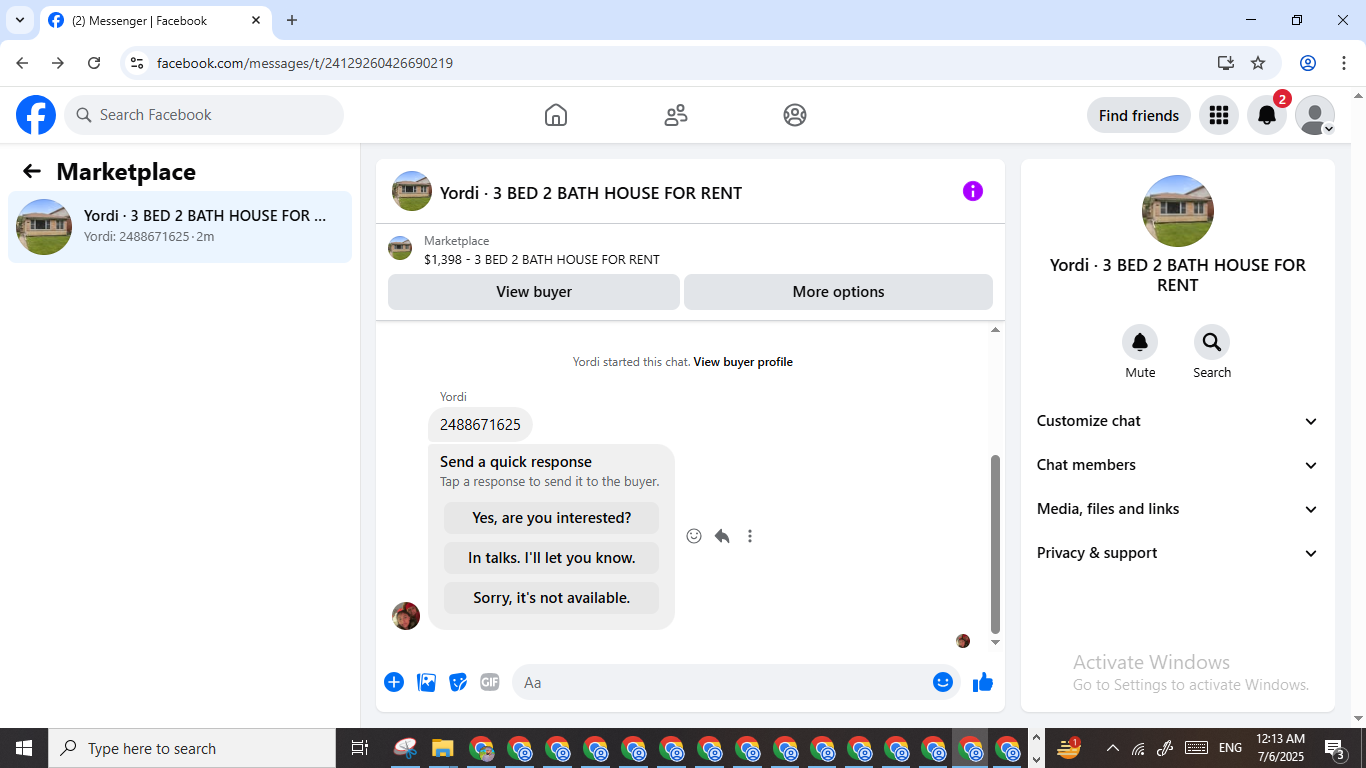Image resolution: width=1366 pixels, height=768 pixels.
Task: Reply to the message with the arrow icon
Action: click(722, 536)
